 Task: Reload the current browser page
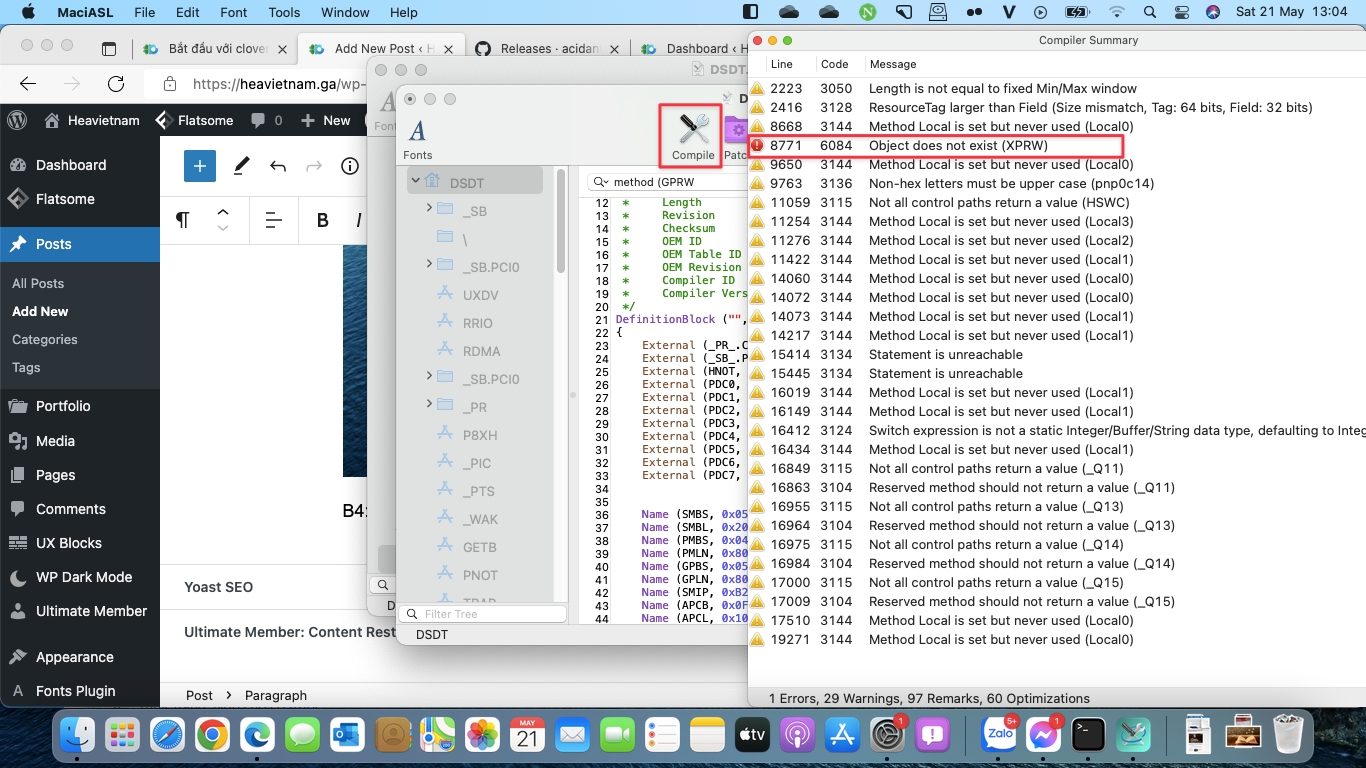[x=116, y=85]
